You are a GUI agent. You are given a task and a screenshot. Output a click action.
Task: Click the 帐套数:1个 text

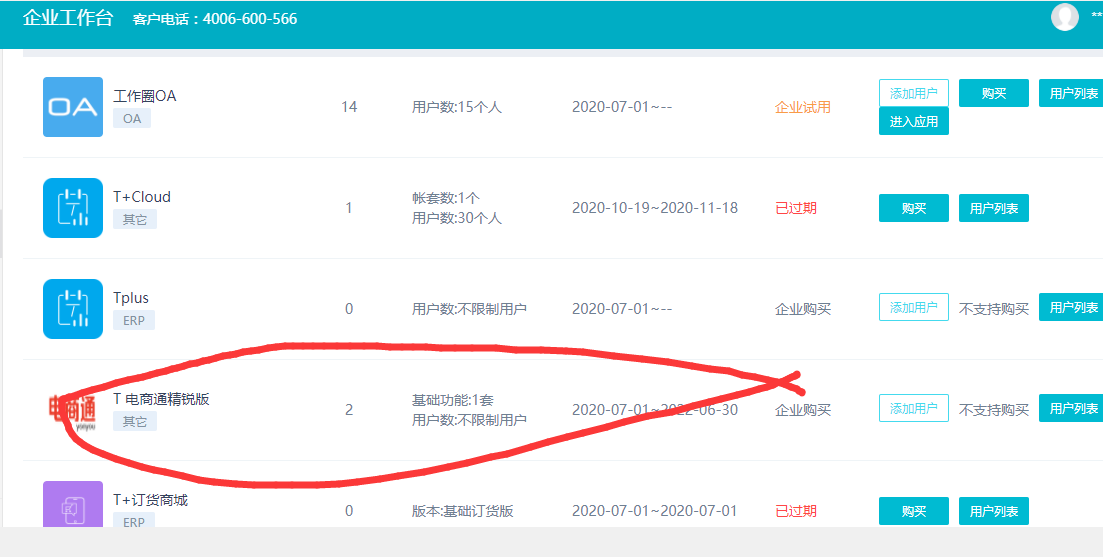coord(446,198)
